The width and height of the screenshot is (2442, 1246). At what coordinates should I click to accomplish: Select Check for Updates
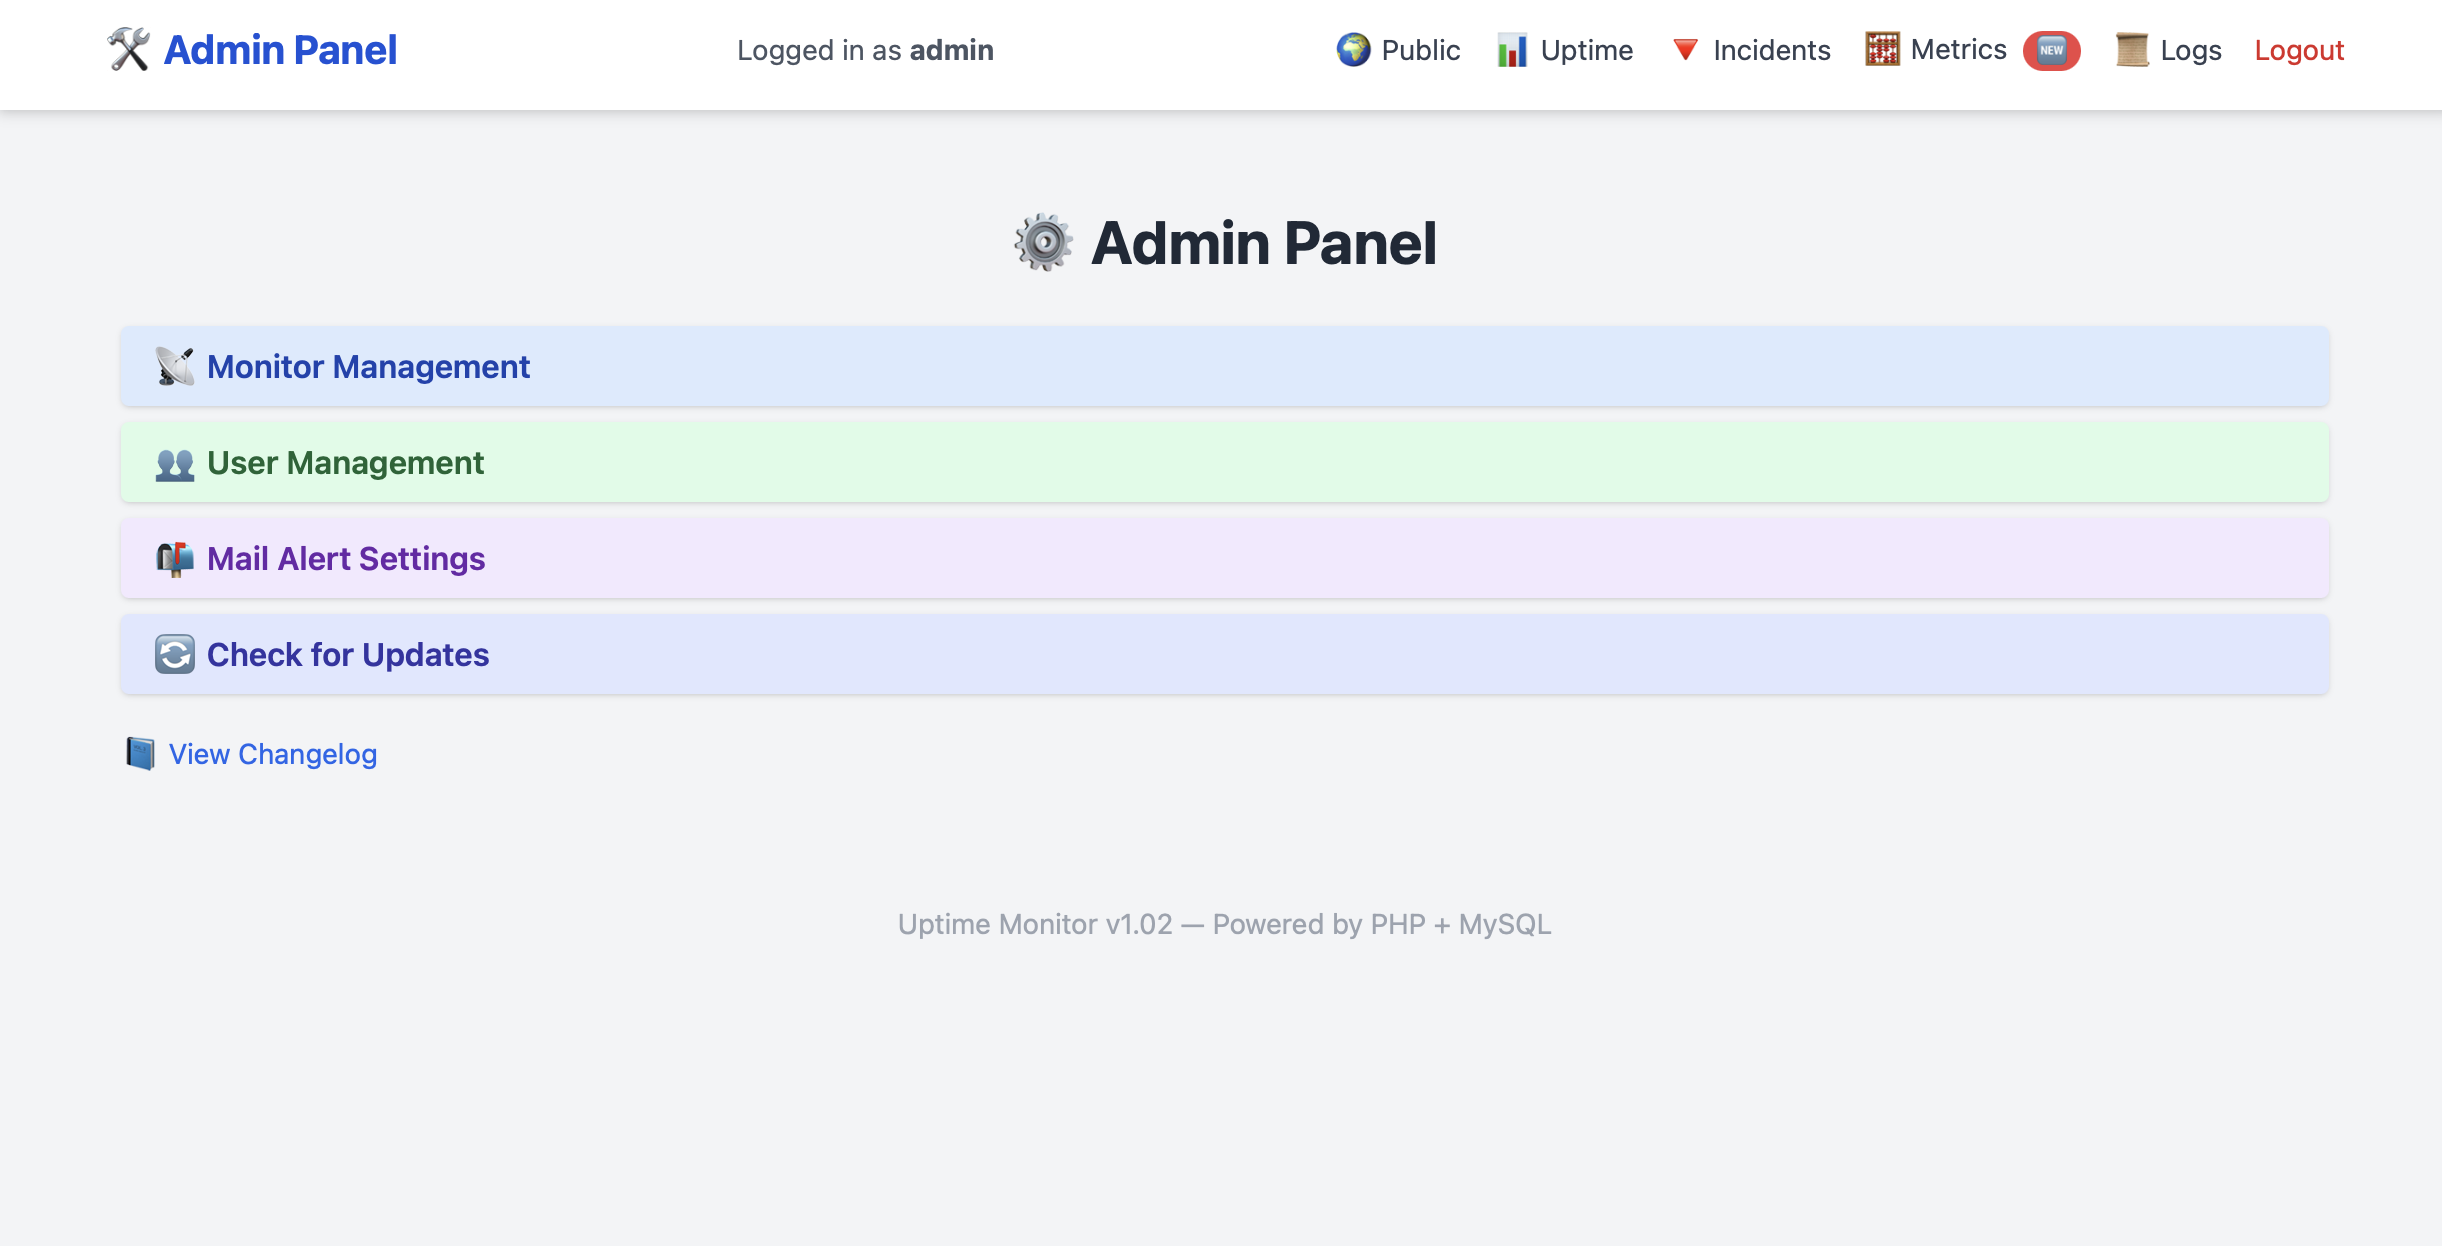[x=347, y=654]
